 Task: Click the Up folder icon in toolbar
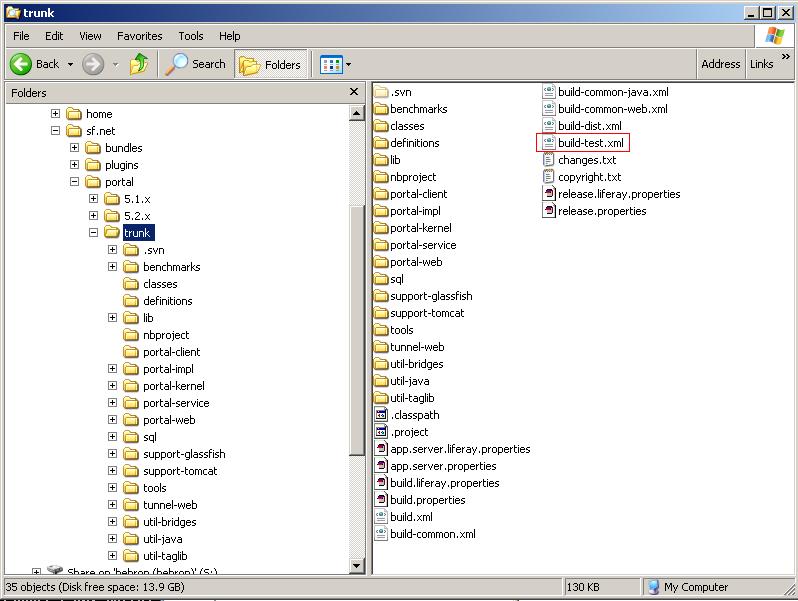pos(139,64)
